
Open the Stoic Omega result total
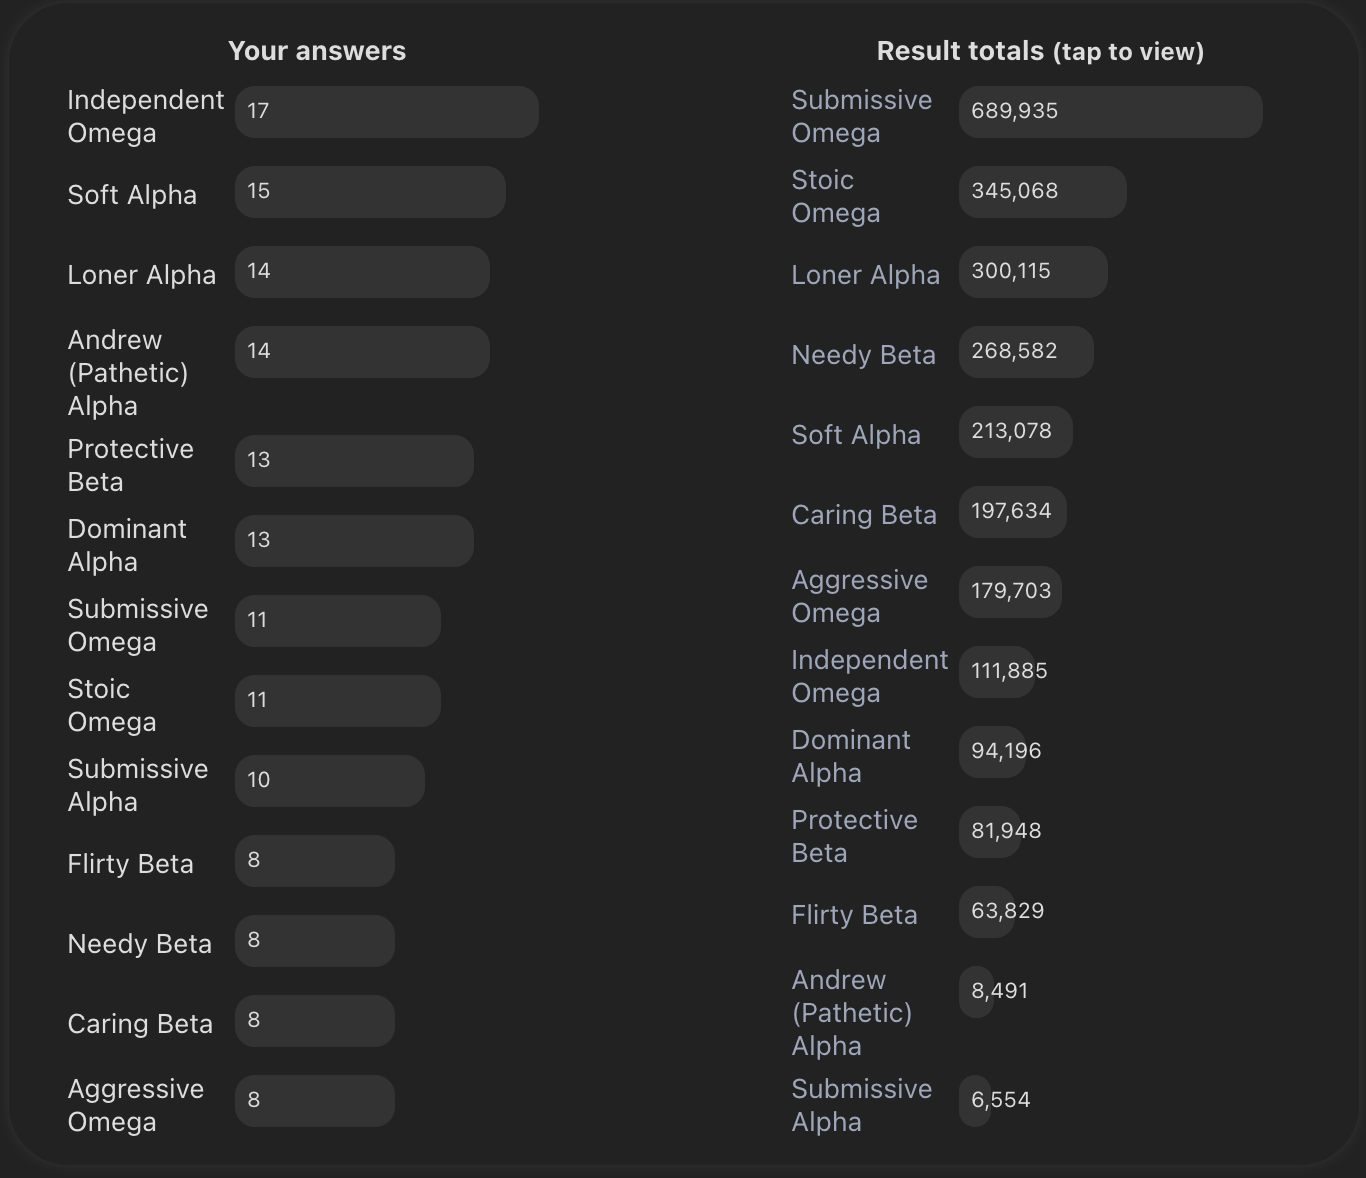(835, 196)
